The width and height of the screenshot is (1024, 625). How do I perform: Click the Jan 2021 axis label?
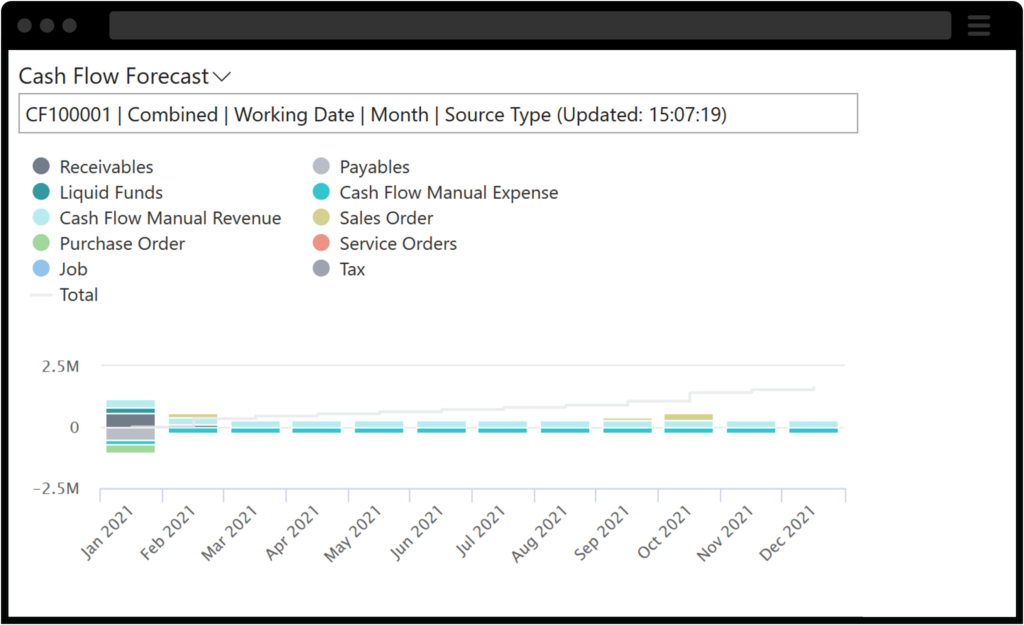(x=107, y=532)
